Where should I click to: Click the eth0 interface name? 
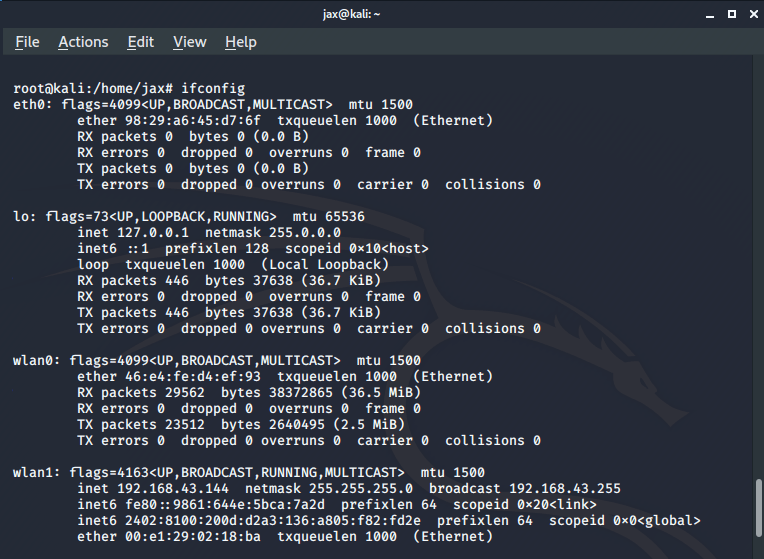pos(29,105)
